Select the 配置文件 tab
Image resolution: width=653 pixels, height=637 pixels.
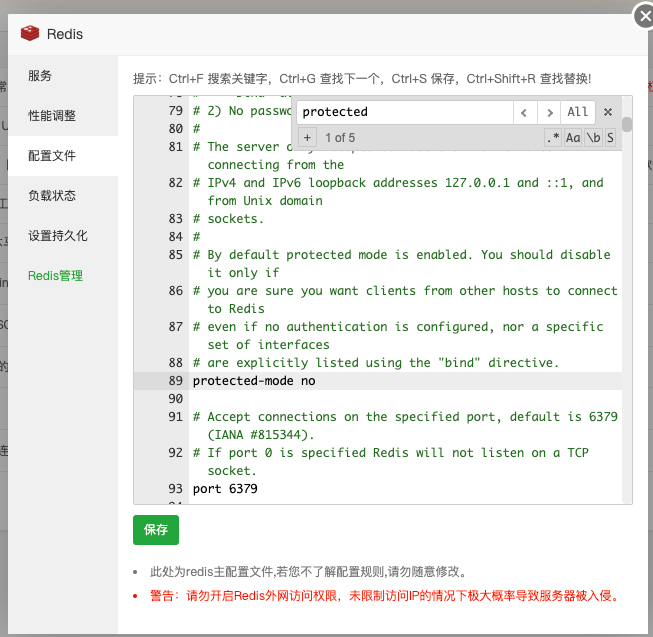63,156
